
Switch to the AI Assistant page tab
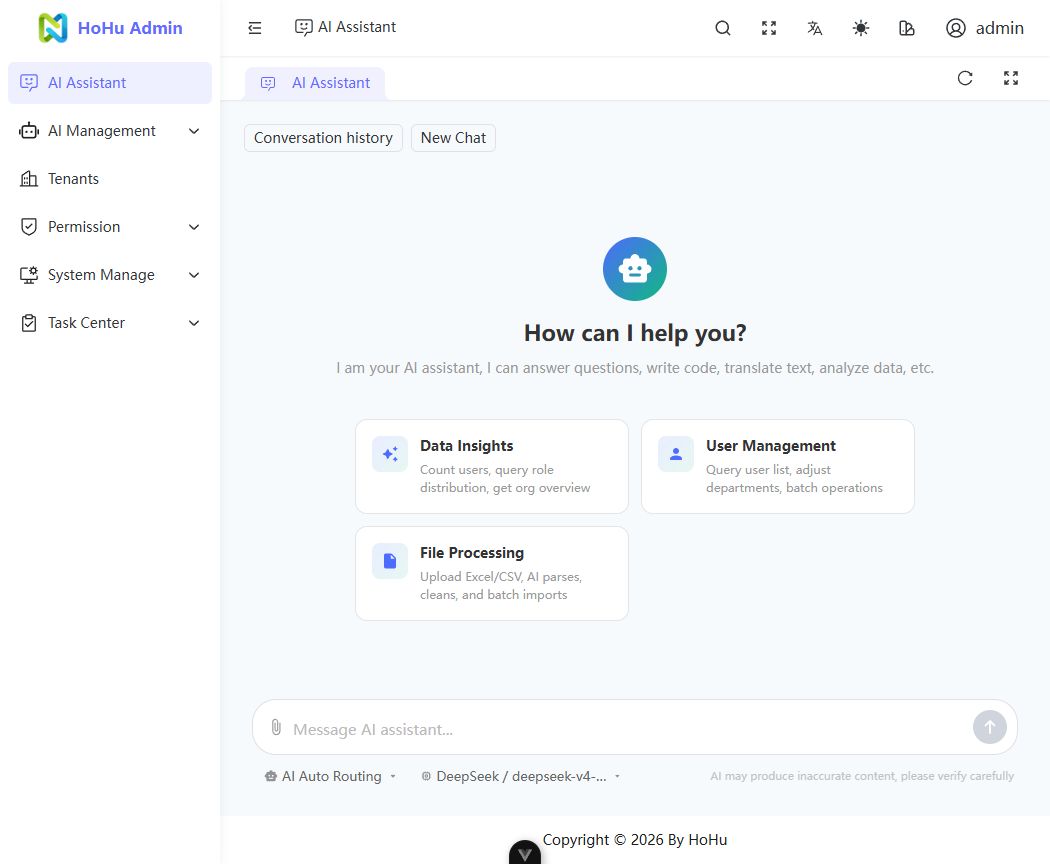coord(315,83)
